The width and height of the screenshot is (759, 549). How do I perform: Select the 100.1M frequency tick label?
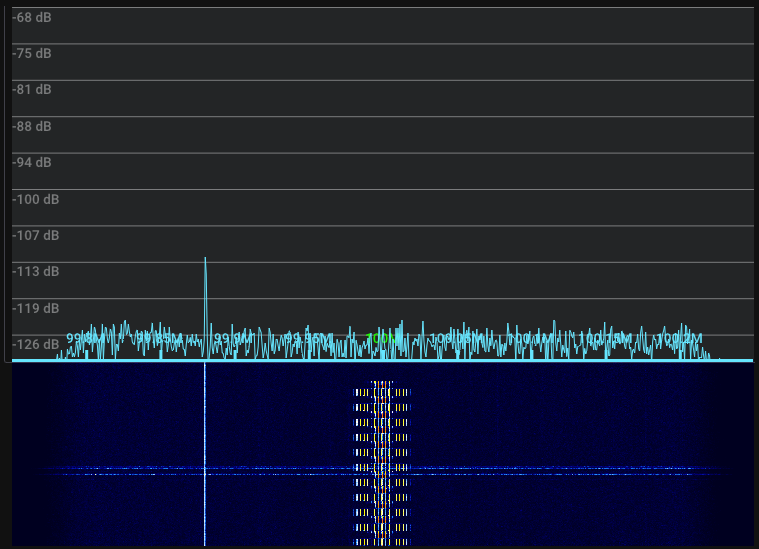pos(531,338)
